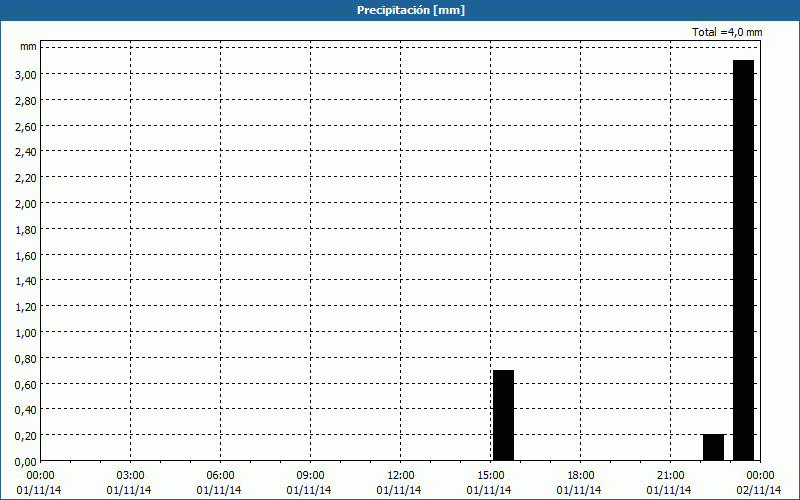800x500 pixels.
Task: Click the 1,20 y-axis value
Action: click(x=27, y=307)
